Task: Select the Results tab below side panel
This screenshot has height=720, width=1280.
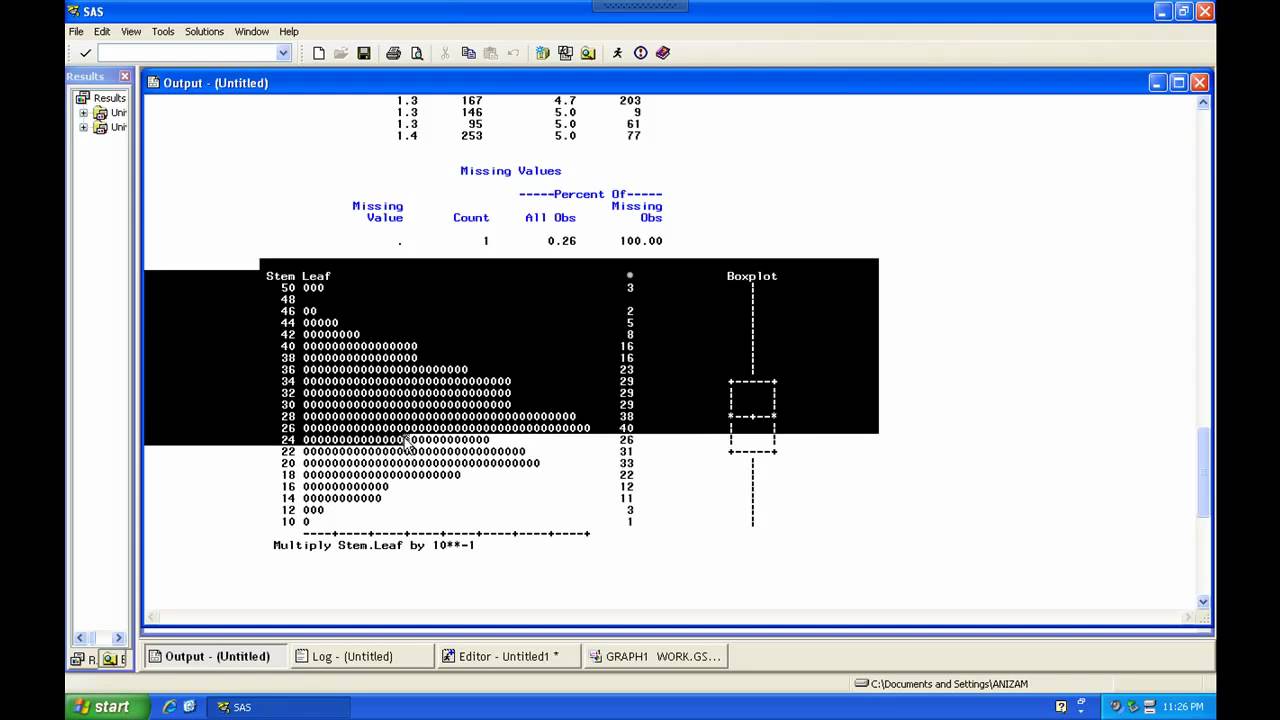Action: point(83,659)
